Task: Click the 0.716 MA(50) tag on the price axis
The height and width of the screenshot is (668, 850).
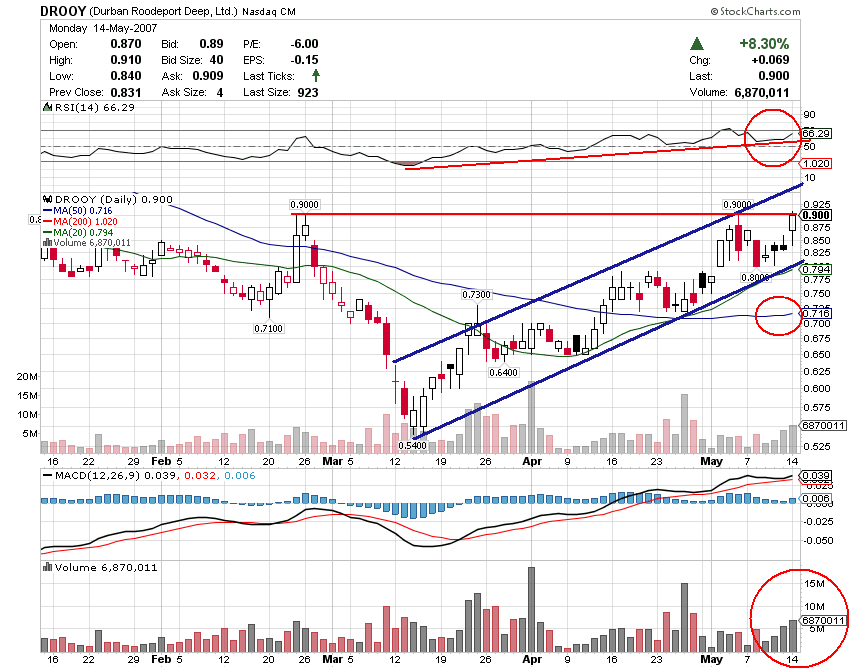Action: [816, 313]
